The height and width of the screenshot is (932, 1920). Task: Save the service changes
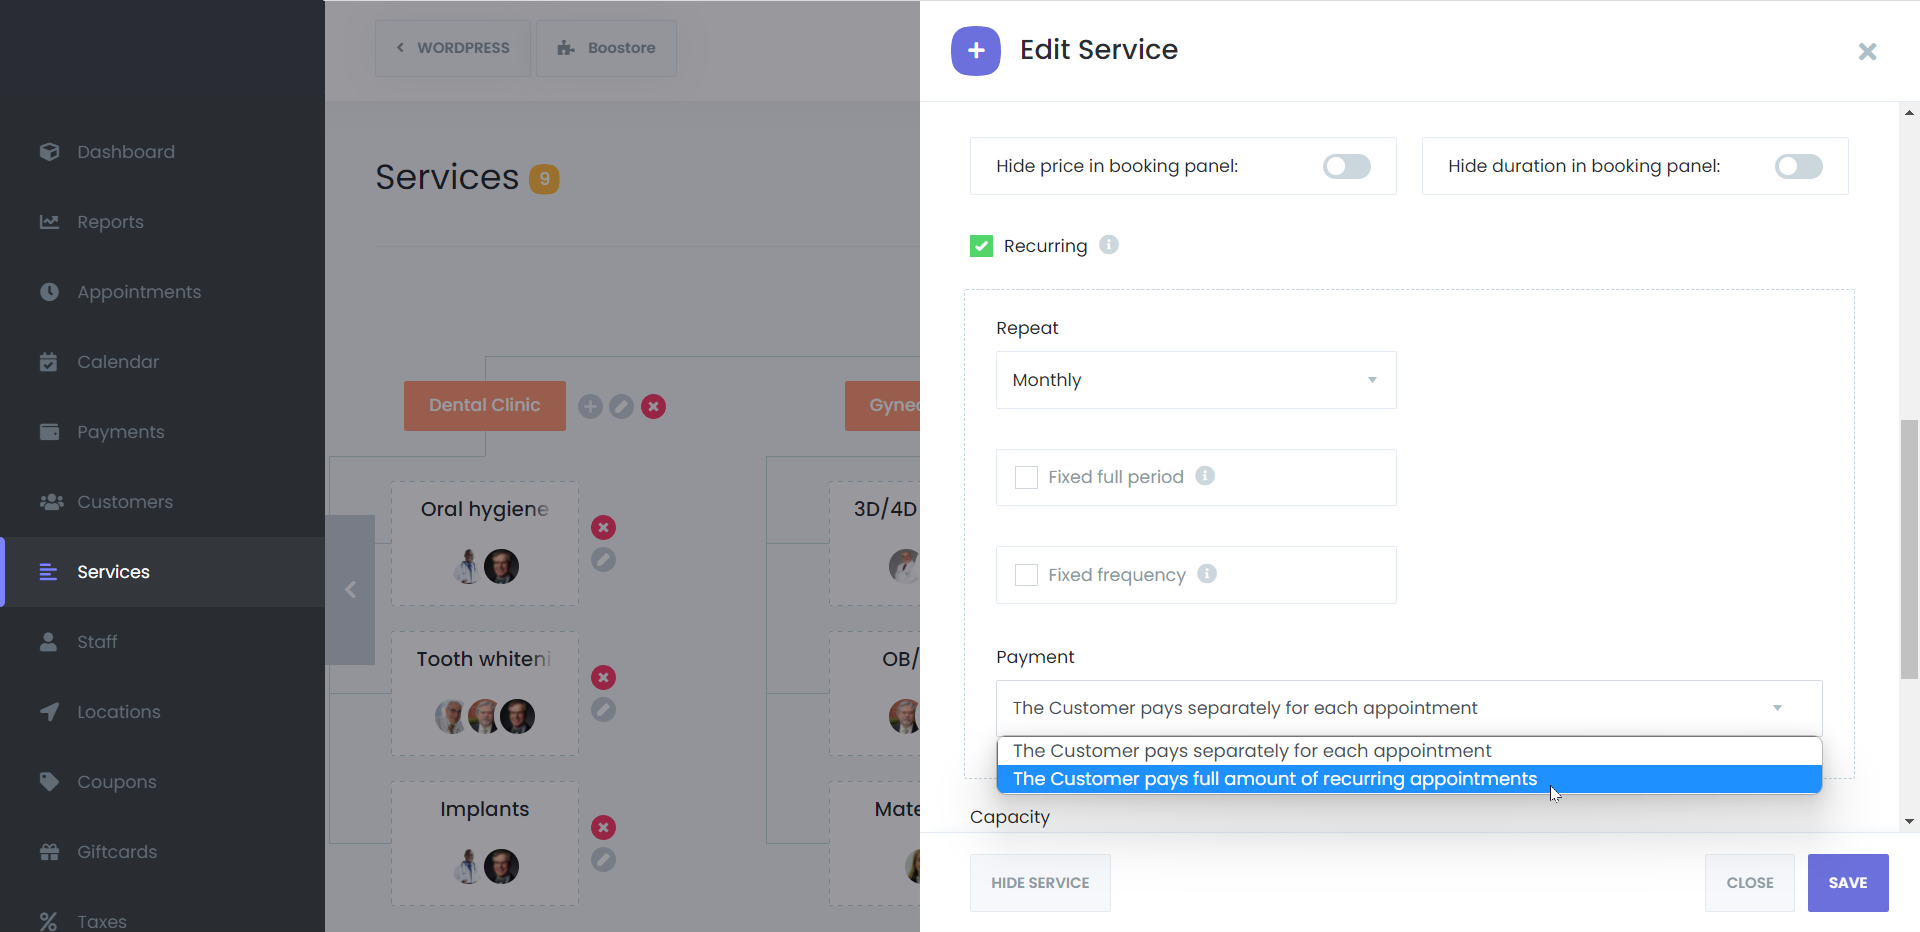tap(1847, 883)
